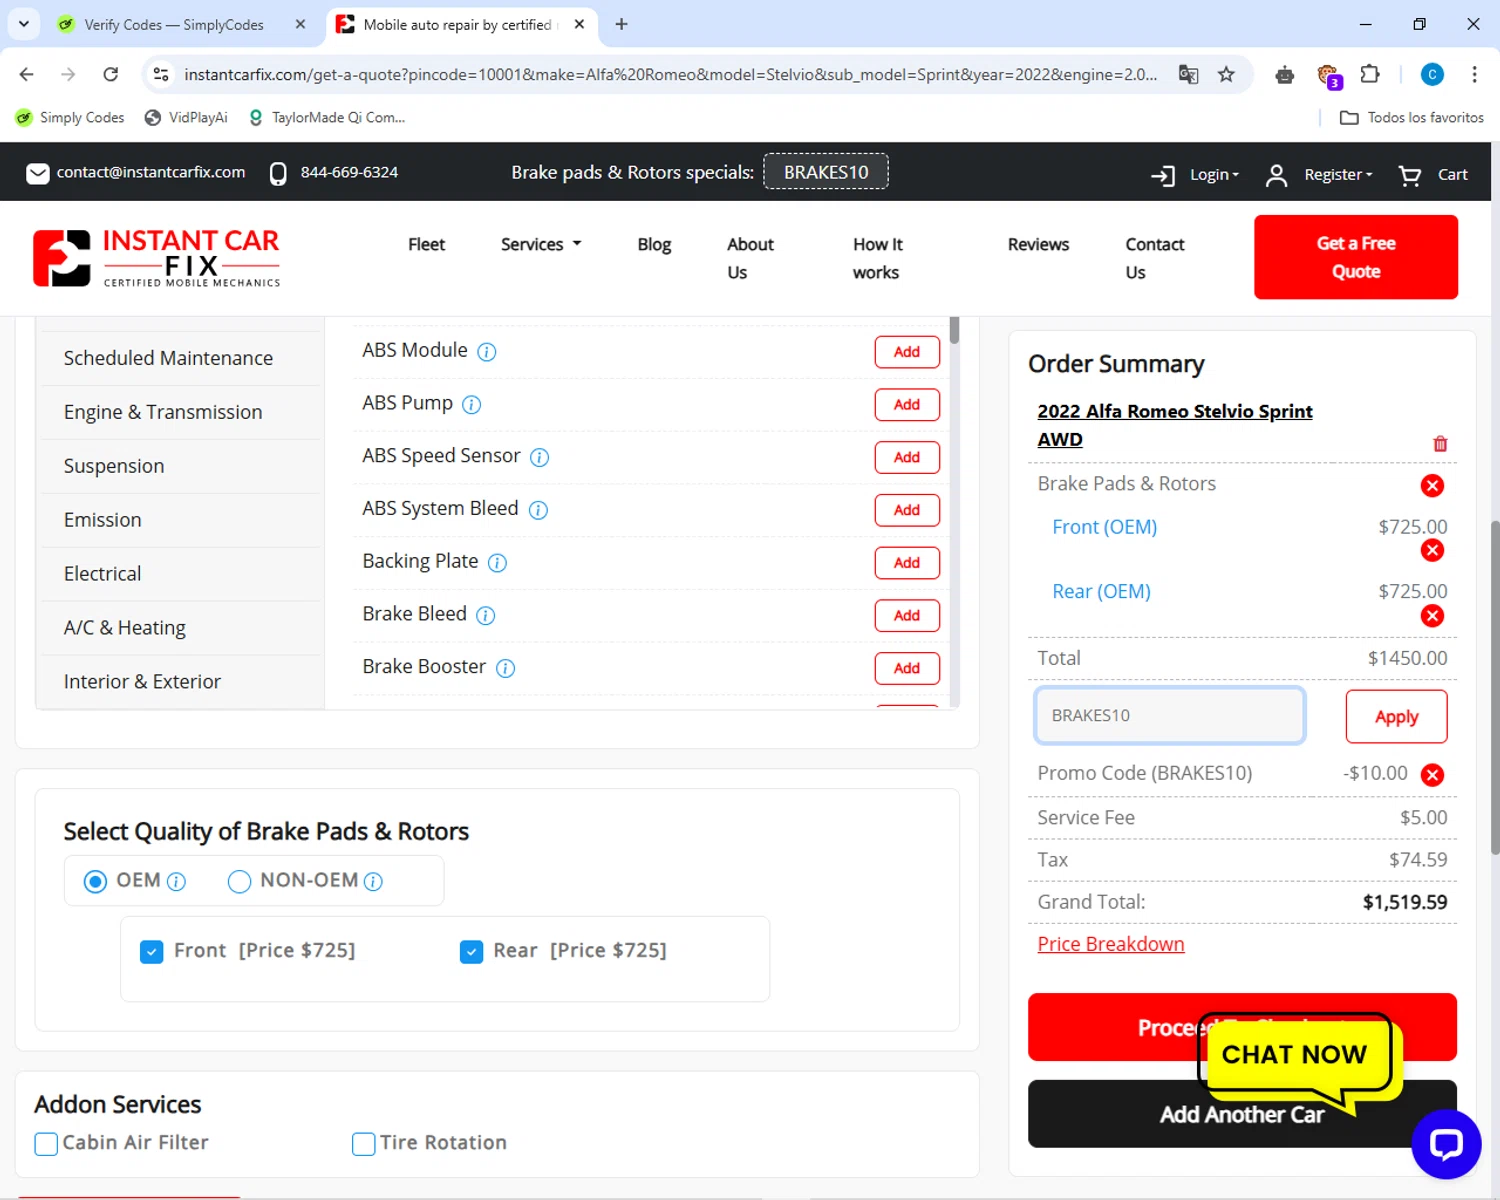Click the info icon next to ABS Module
This screenshot has height=1200, width=1500.
pyautogui.click(x=486, y=352)
